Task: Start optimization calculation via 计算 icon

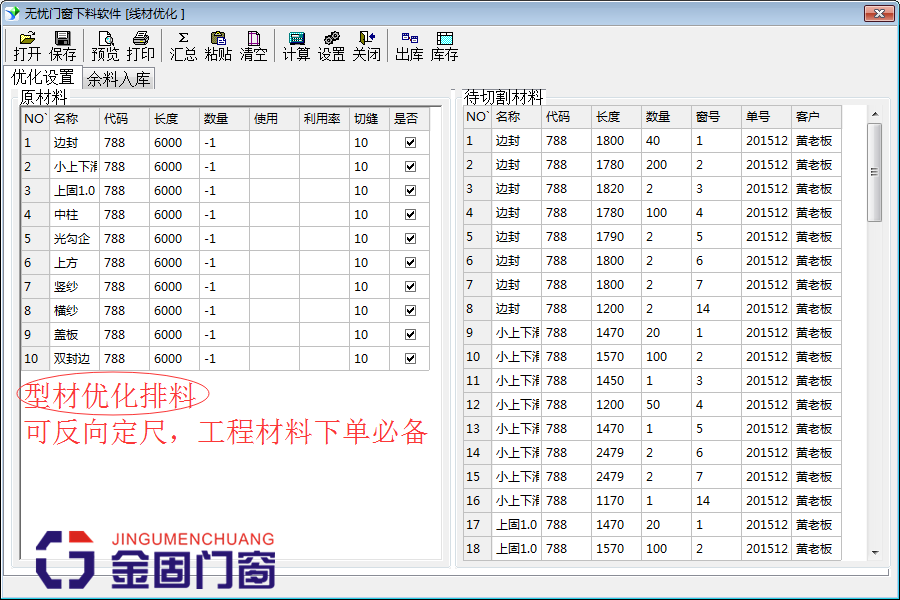Action: pos(296,43)
